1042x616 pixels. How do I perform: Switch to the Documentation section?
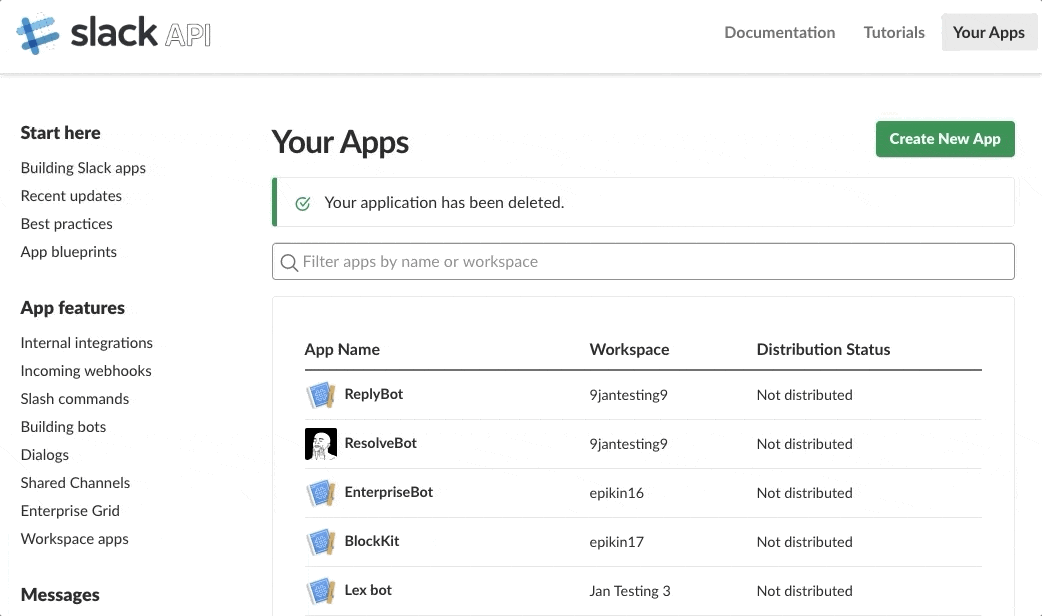click(780, 32)
